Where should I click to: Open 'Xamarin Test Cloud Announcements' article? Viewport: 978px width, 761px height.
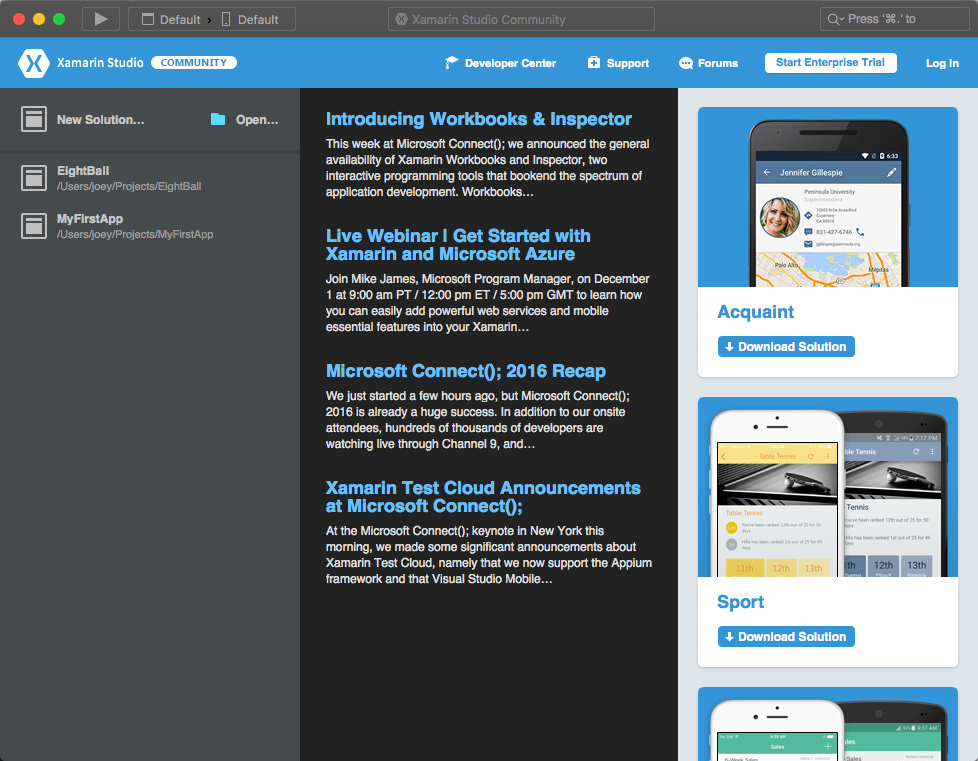[x=483, y=497]
